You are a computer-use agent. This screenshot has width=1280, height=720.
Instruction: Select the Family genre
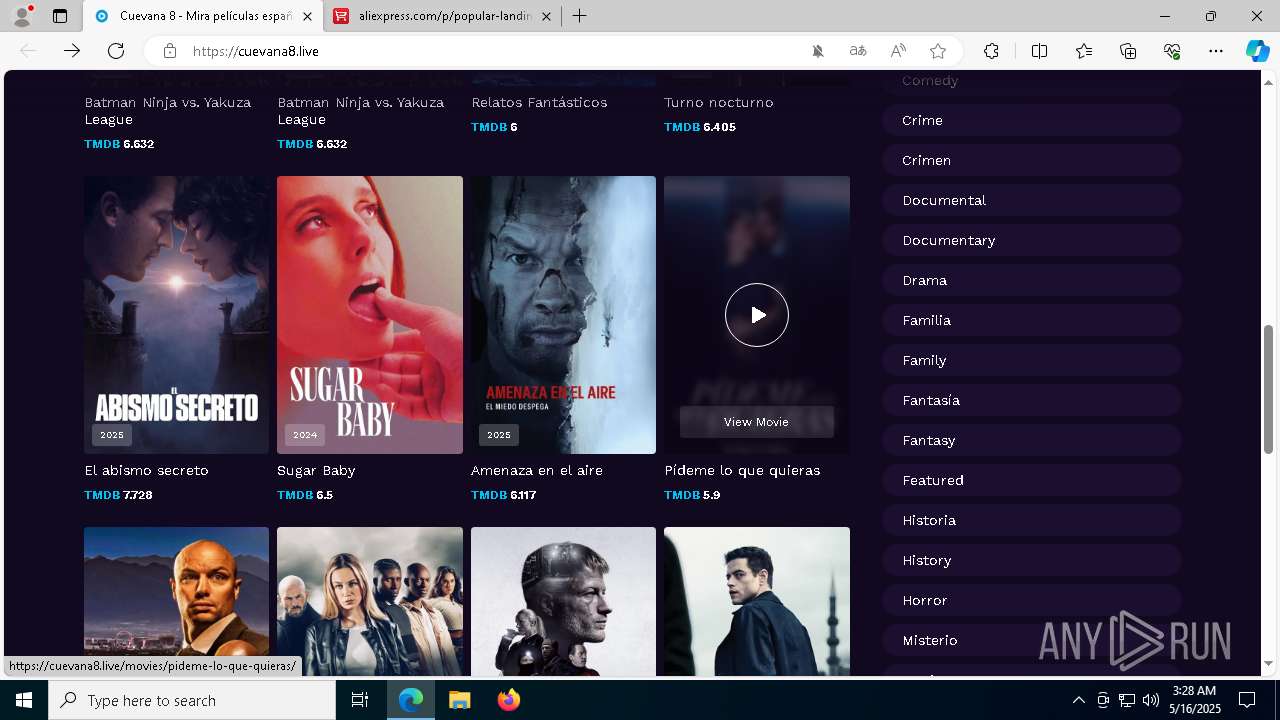pyautogui.click(x=1031, y=360)
